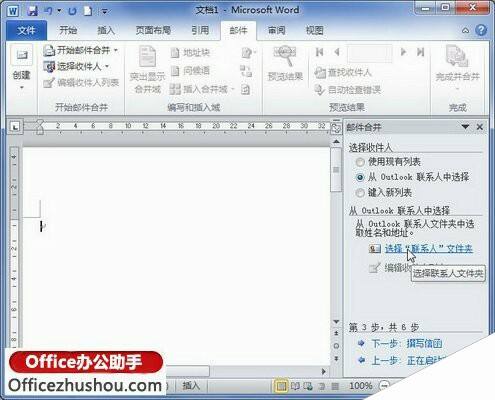Open the 开始邮件合并 dropdown
This screenshot has height=400, width=495.
(80, 51)
